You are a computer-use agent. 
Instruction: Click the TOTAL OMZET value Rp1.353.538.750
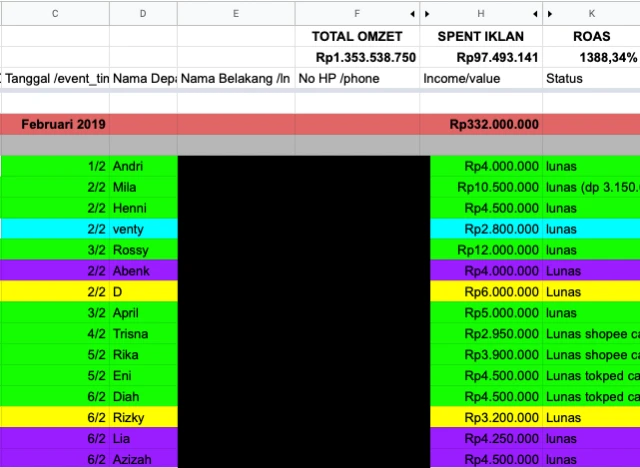[x=365, y=58]
